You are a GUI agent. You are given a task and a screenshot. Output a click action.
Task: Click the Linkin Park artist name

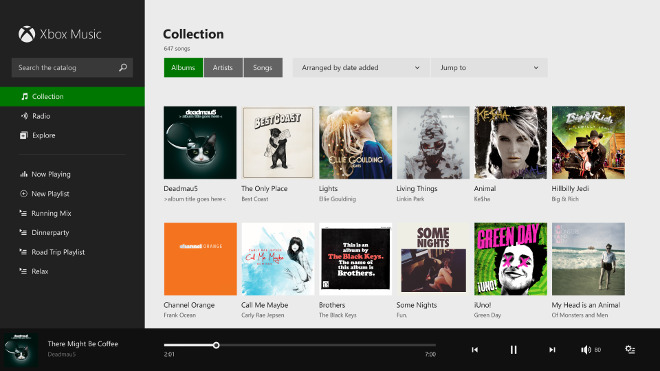click(410, 199)
